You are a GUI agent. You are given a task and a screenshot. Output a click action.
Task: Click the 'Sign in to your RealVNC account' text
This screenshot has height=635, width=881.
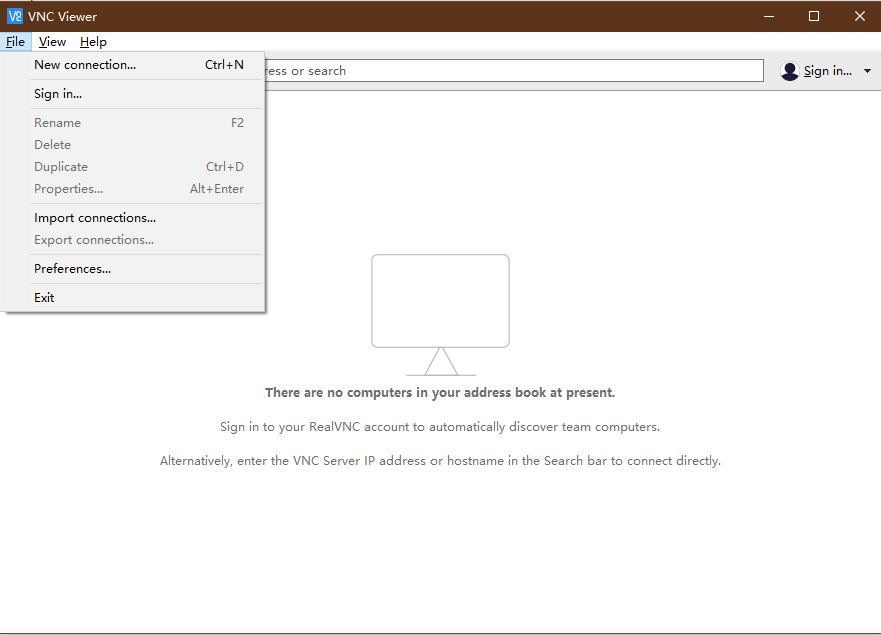(440, 427)
